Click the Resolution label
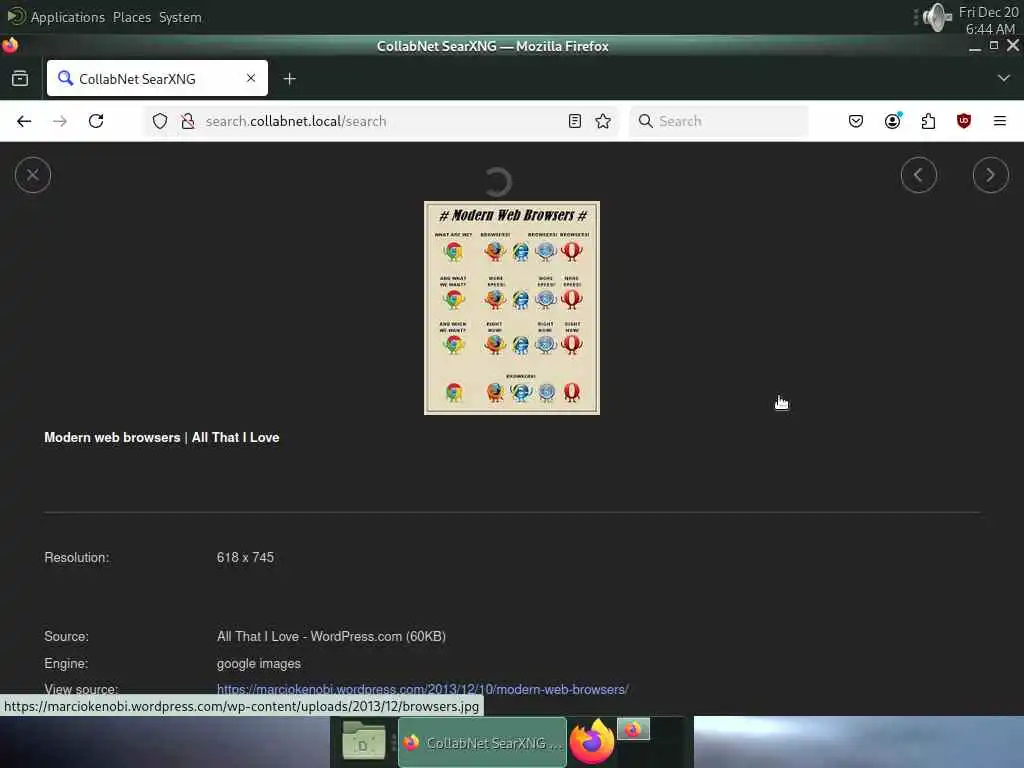 76,557
